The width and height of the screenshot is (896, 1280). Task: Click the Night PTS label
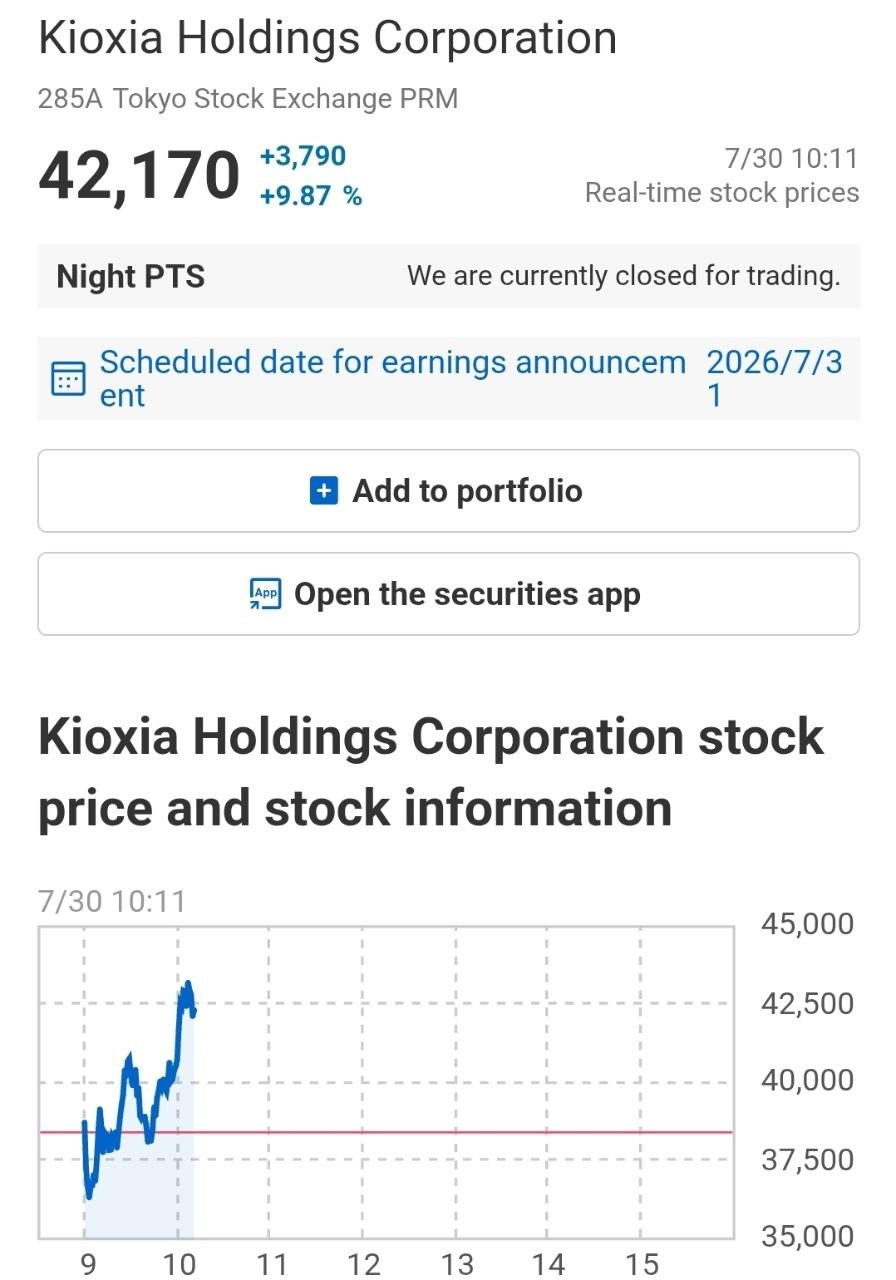point(131,276)
